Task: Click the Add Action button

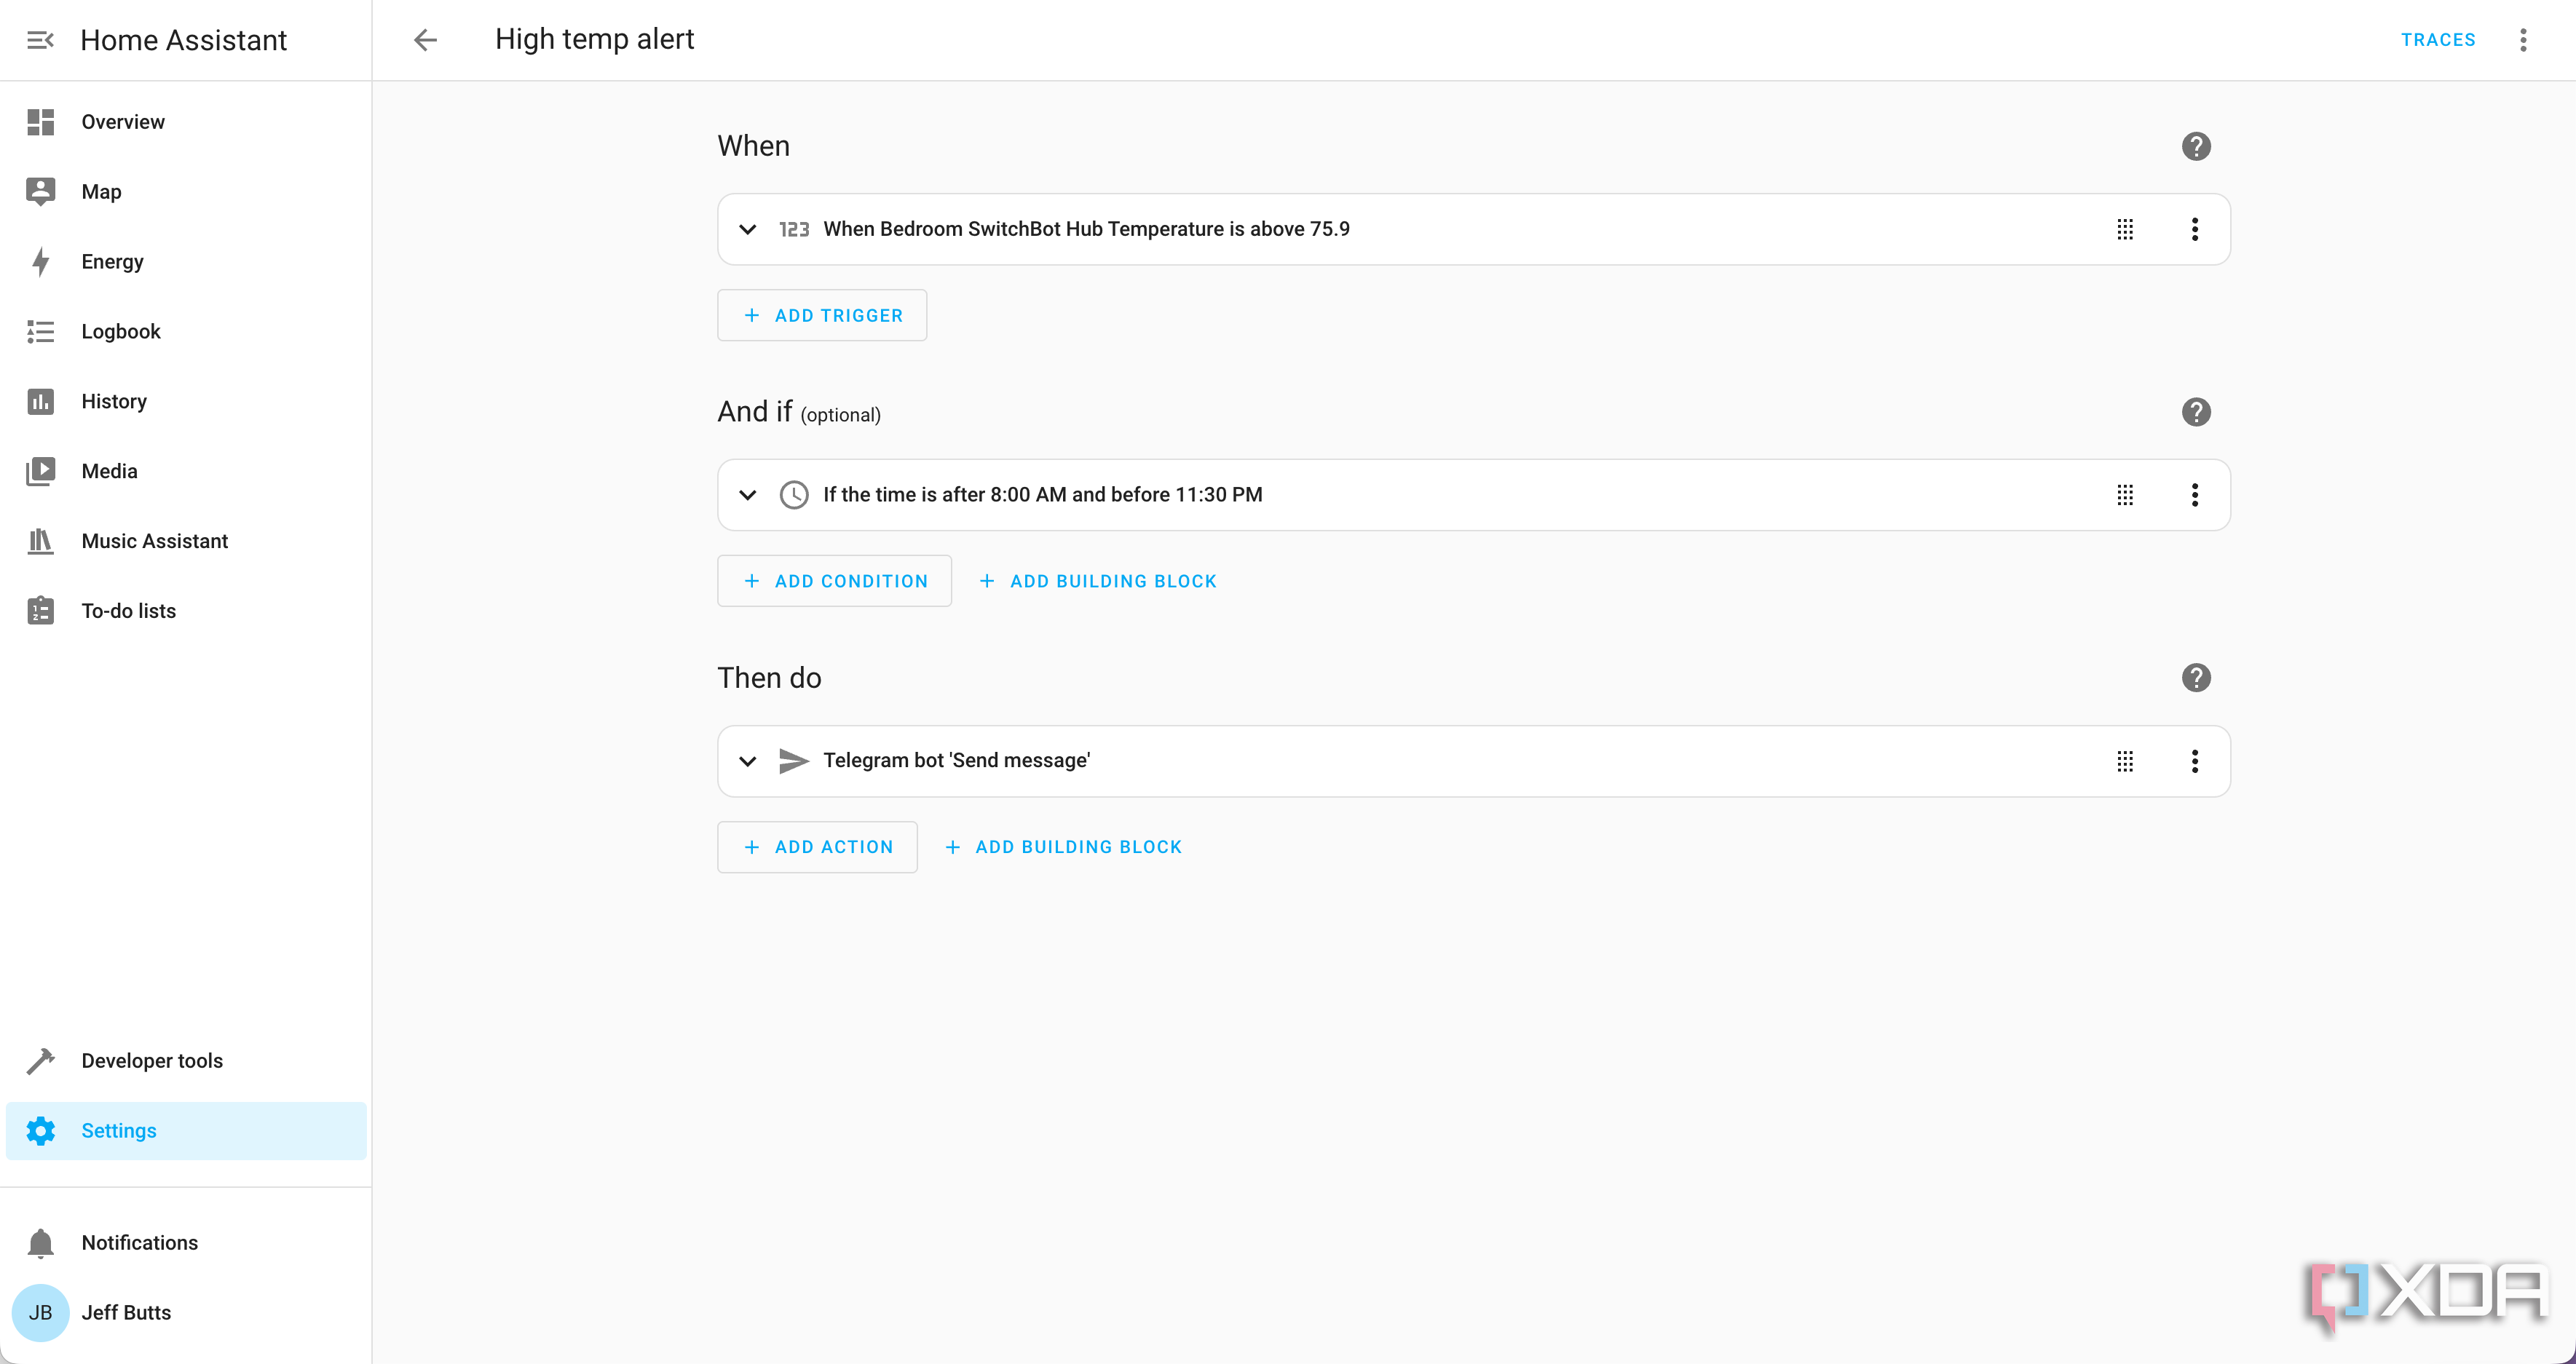Action: click(x=817, y=847)
